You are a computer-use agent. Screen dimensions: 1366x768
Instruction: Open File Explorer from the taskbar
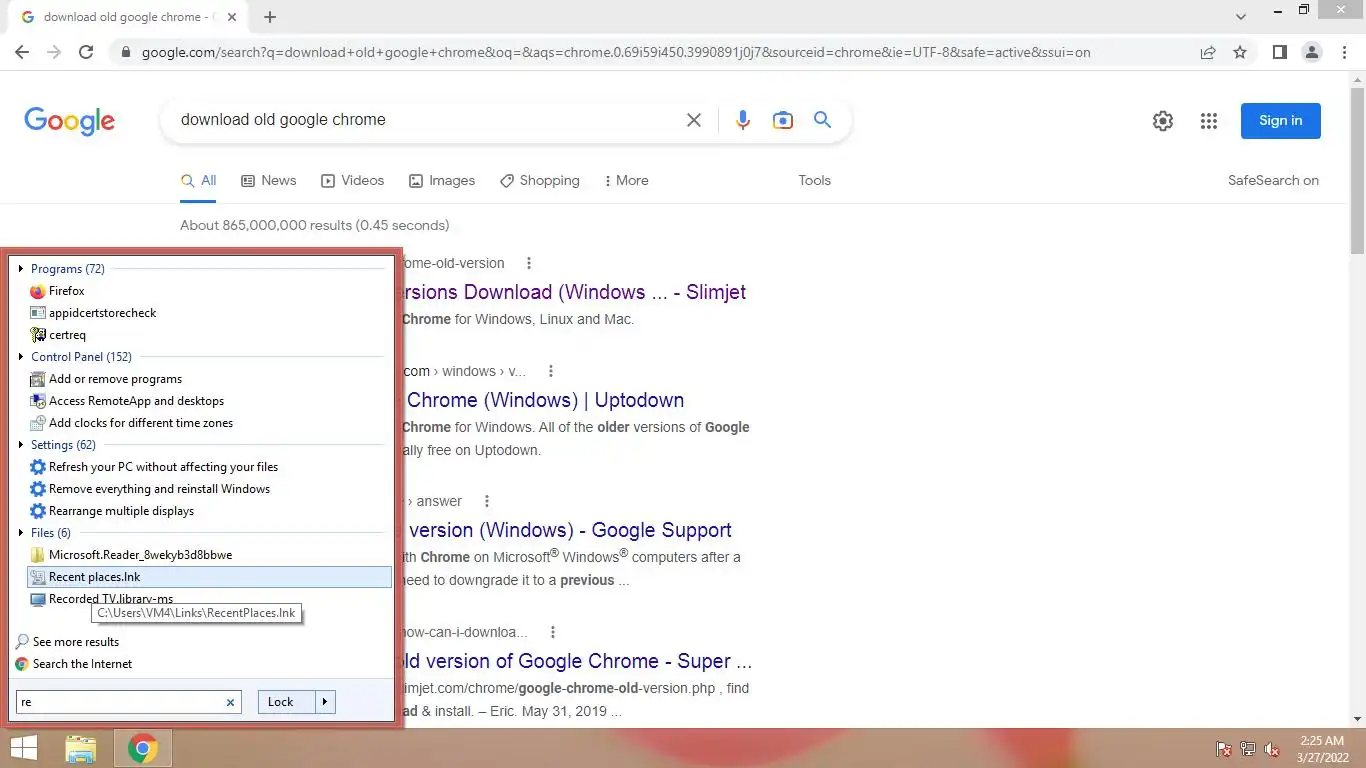click(81, 748)
